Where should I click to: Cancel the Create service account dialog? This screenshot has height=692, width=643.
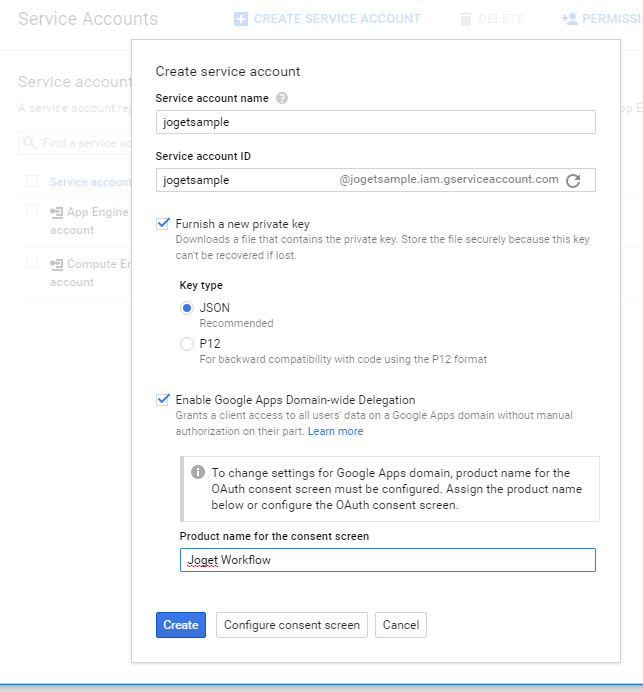point(401,625)
